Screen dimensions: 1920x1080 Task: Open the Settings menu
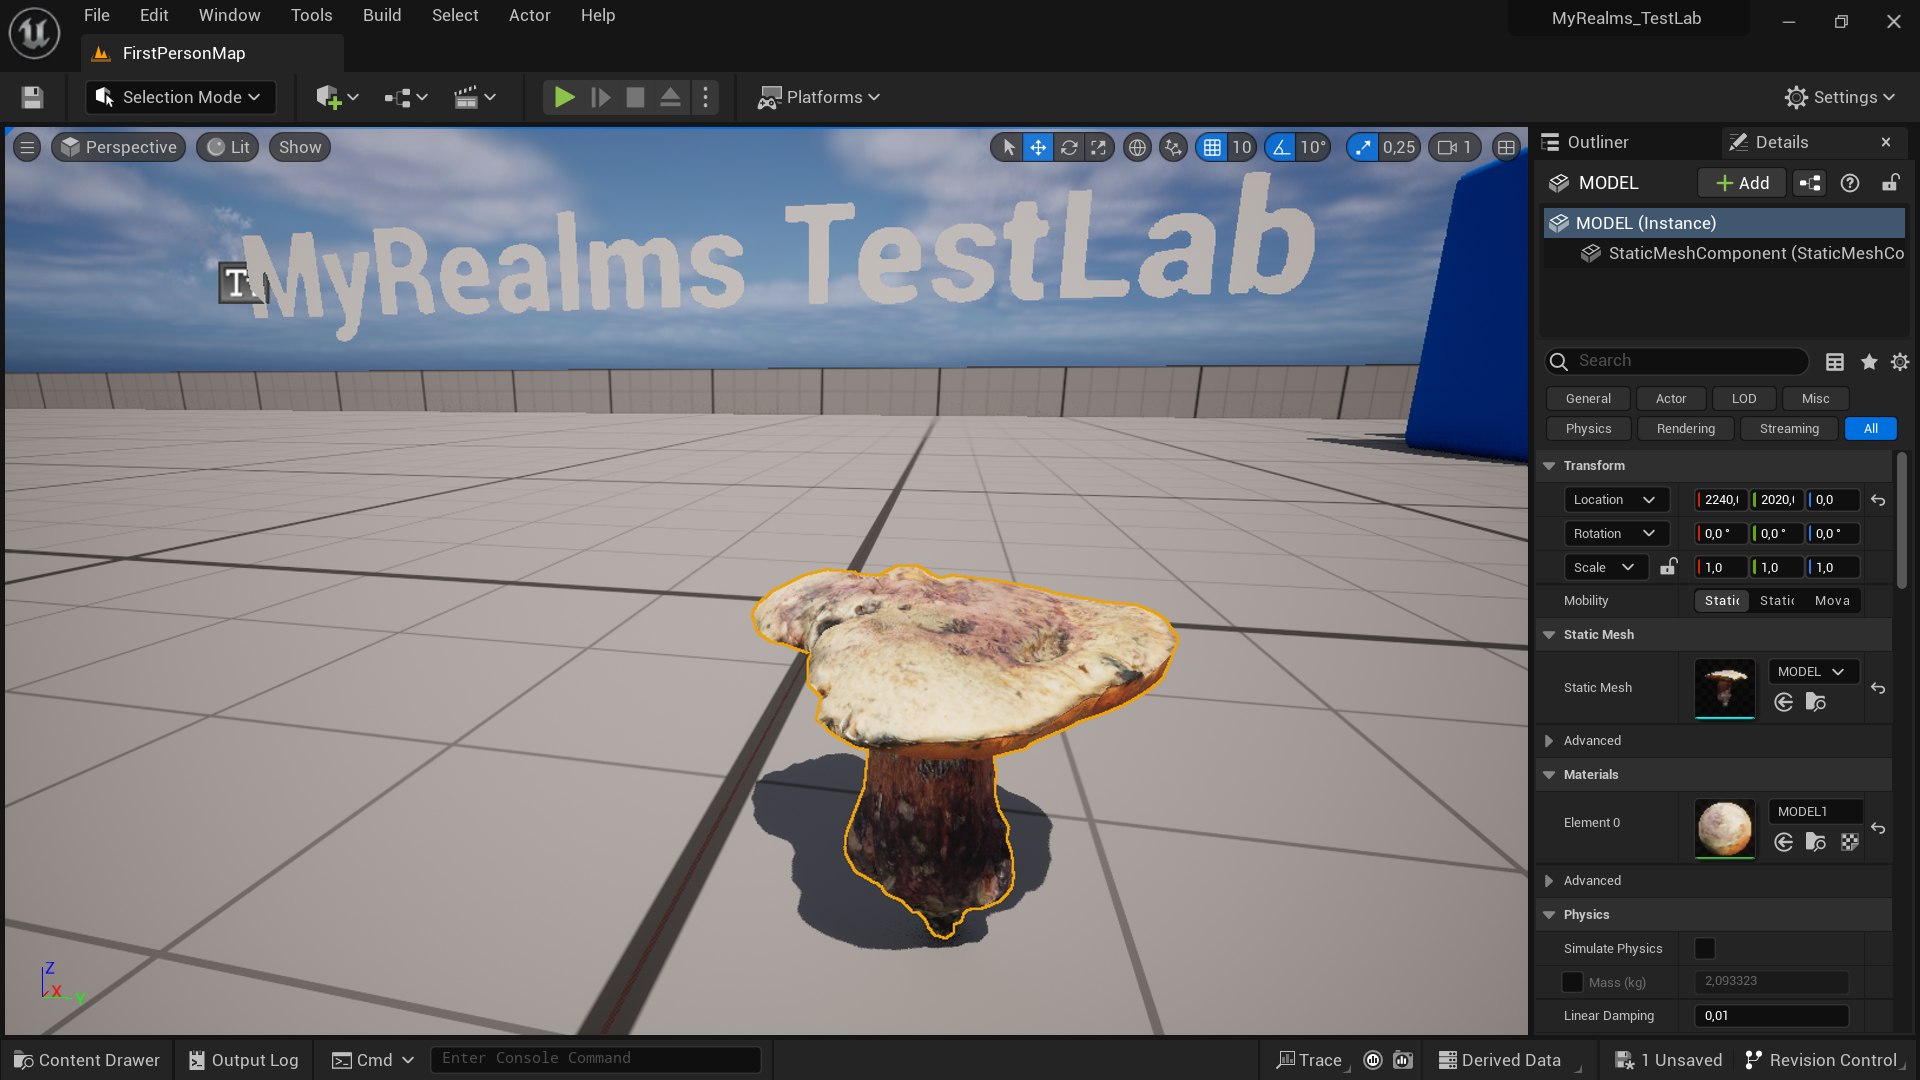pyautogui.click(x=1840, y=97)
